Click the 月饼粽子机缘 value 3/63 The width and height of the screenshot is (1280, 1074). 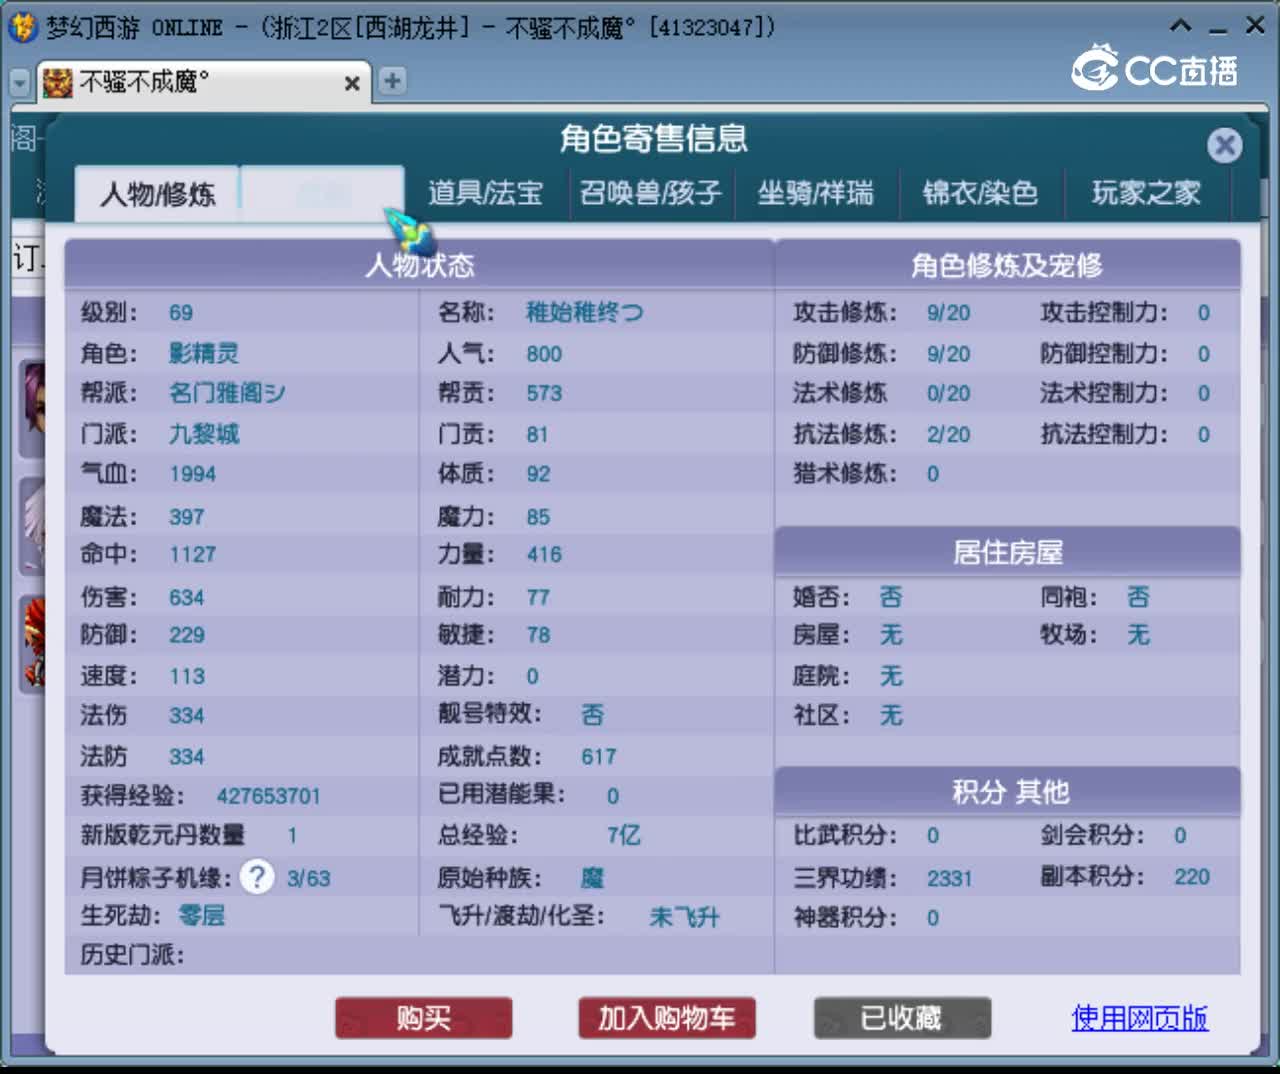[x=308, y=878]
